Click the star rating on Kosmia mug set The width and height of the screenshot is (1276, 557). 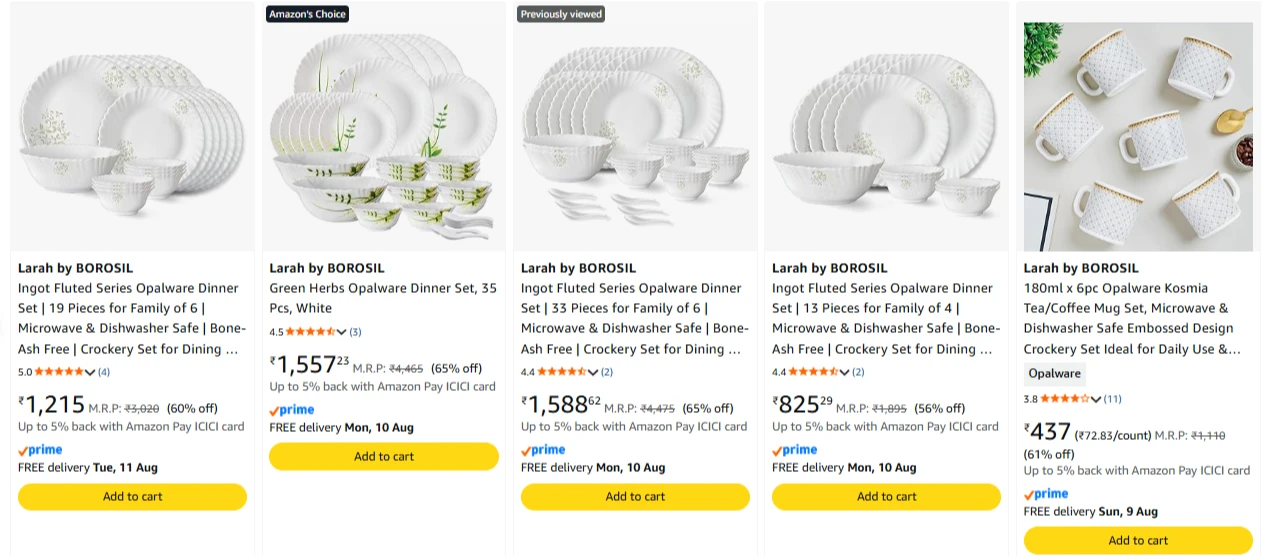[1065, 399]
